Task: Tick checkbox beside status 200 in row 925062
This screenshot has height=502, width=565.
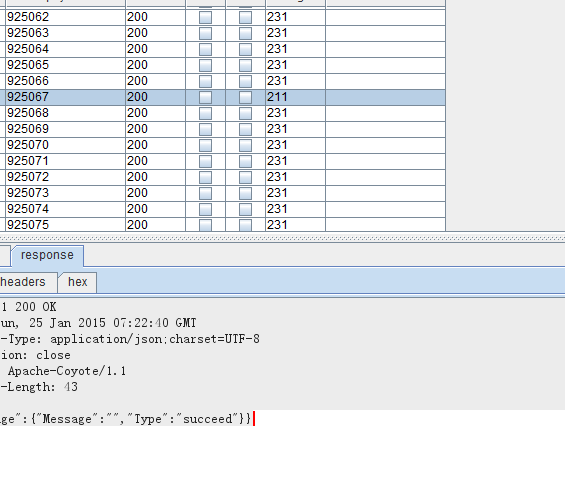Action: tap(205, 17)
